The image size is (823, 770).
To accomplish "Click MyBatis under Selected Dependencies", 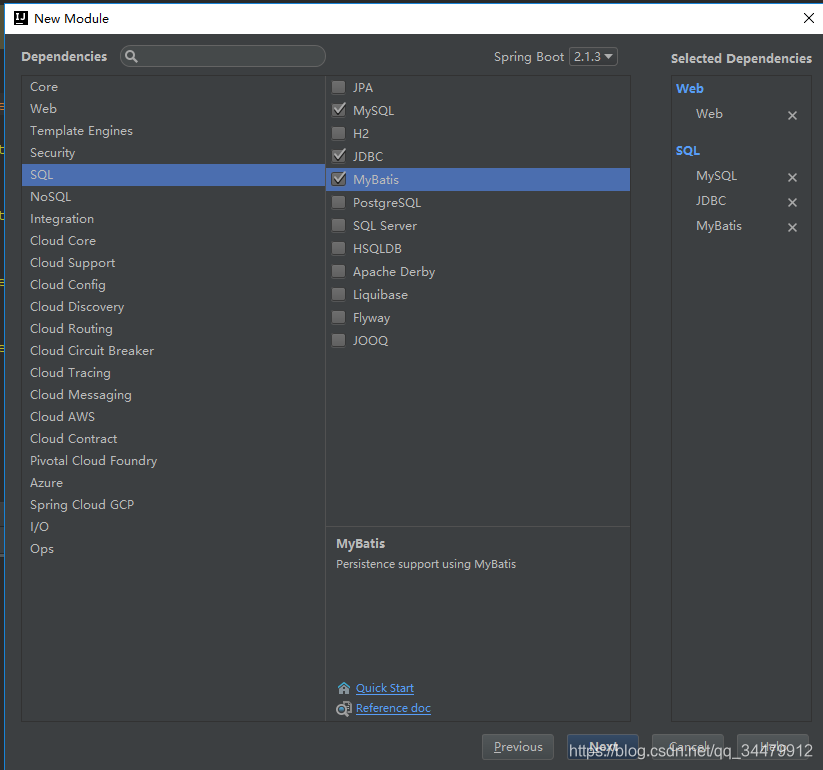I will click(719, 226).
